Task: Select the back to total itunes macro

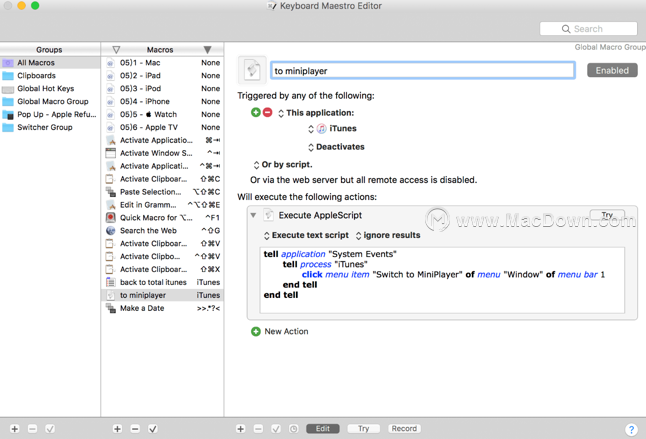Action: coord(162,283)
